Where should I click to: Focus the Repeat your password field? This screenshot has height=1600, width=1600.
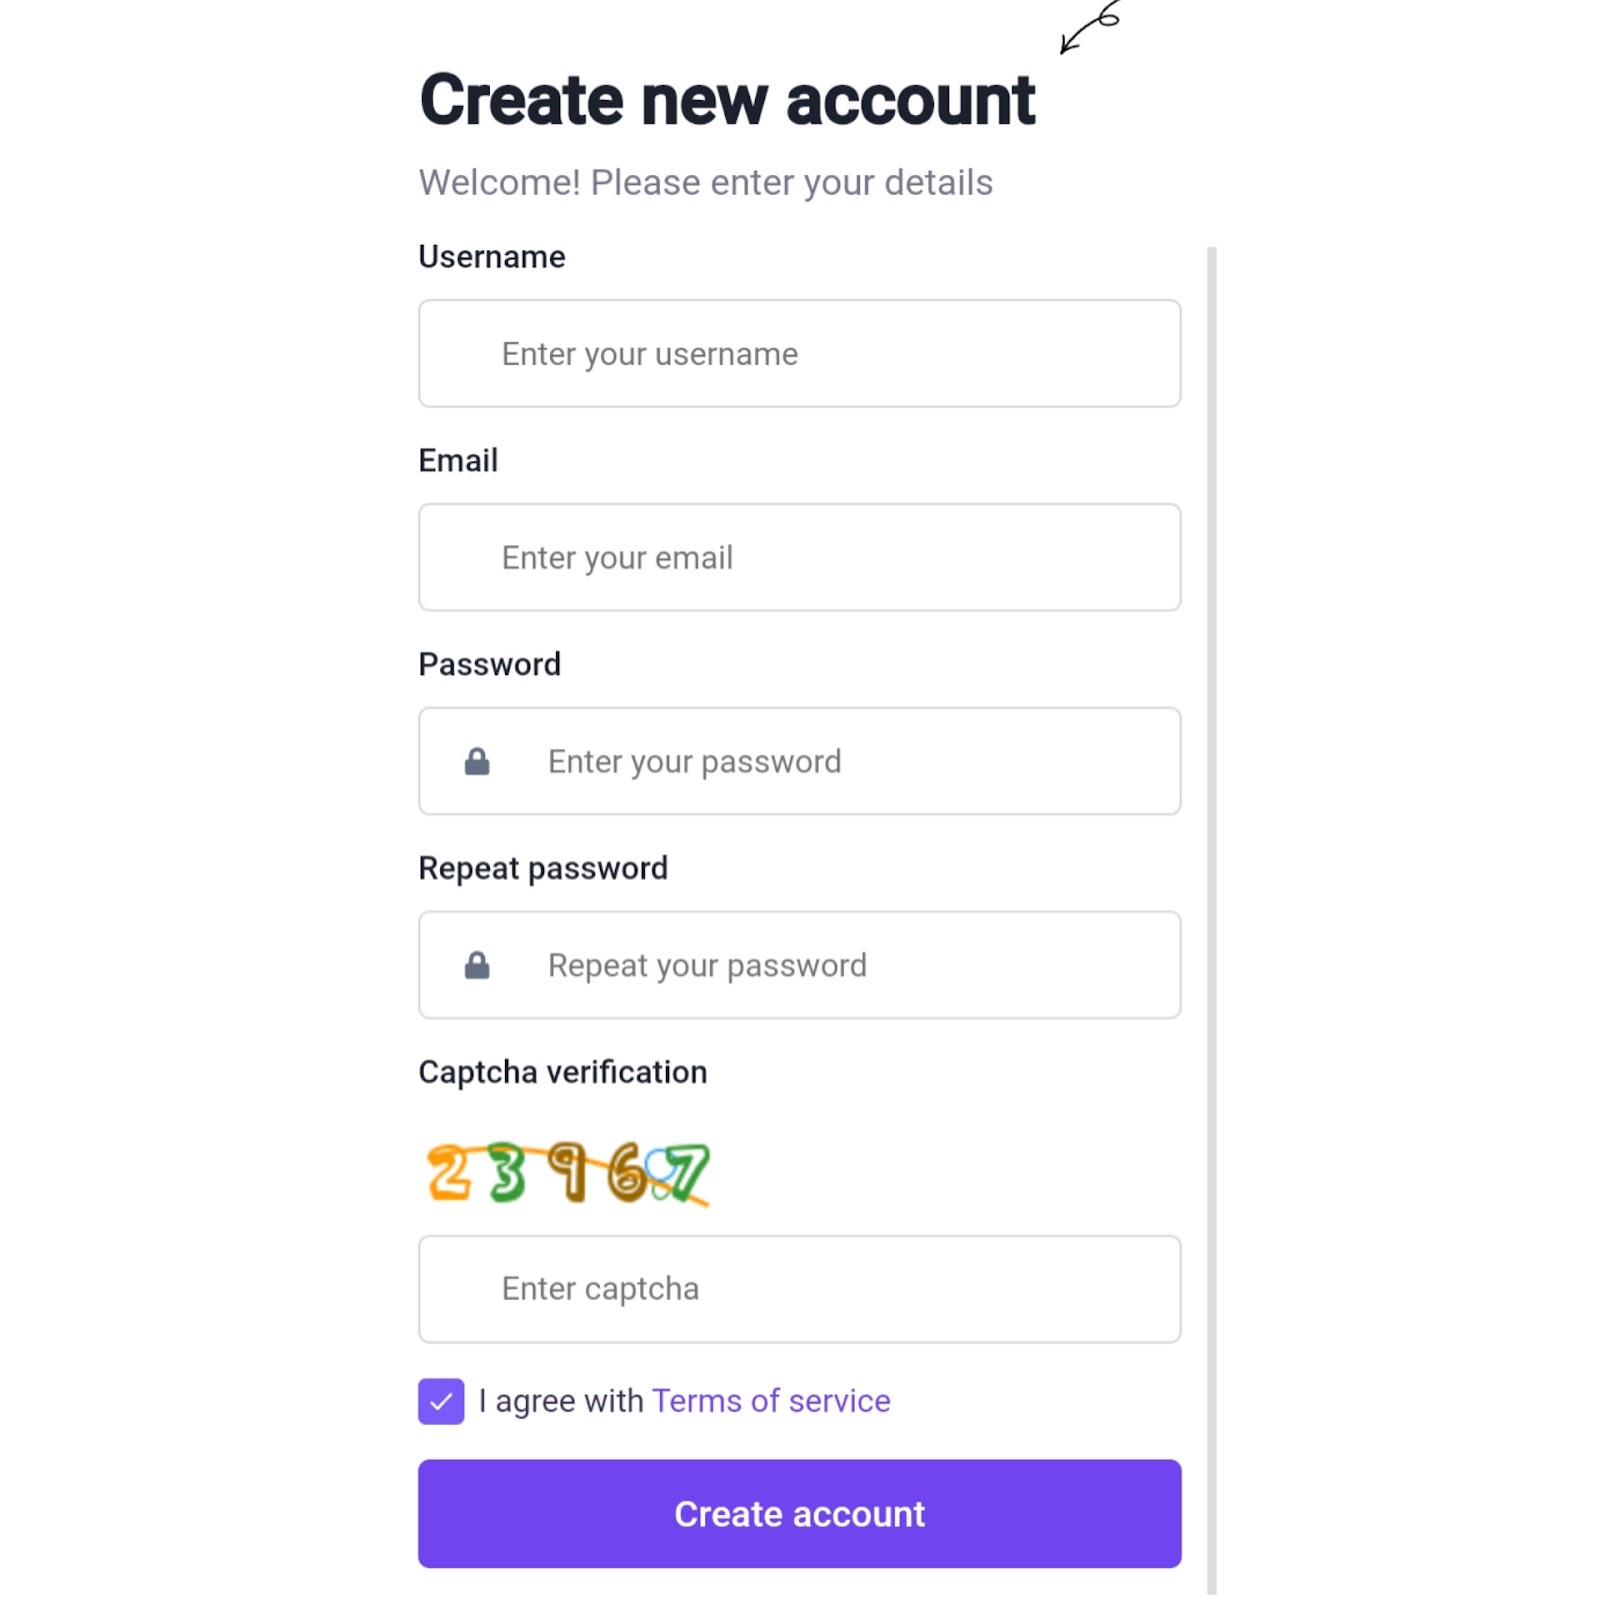tap(800, 965)
